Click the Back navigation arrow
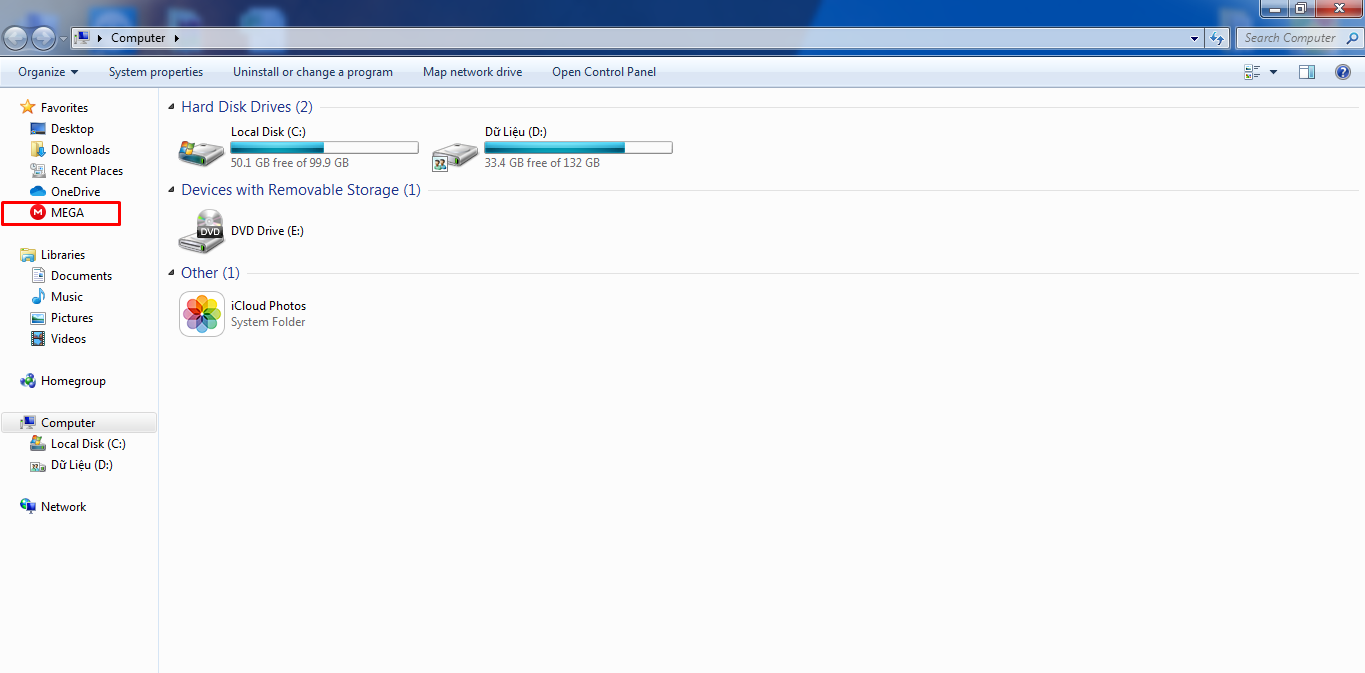This screenshot has width=1365, height=673. coord(16,38)
